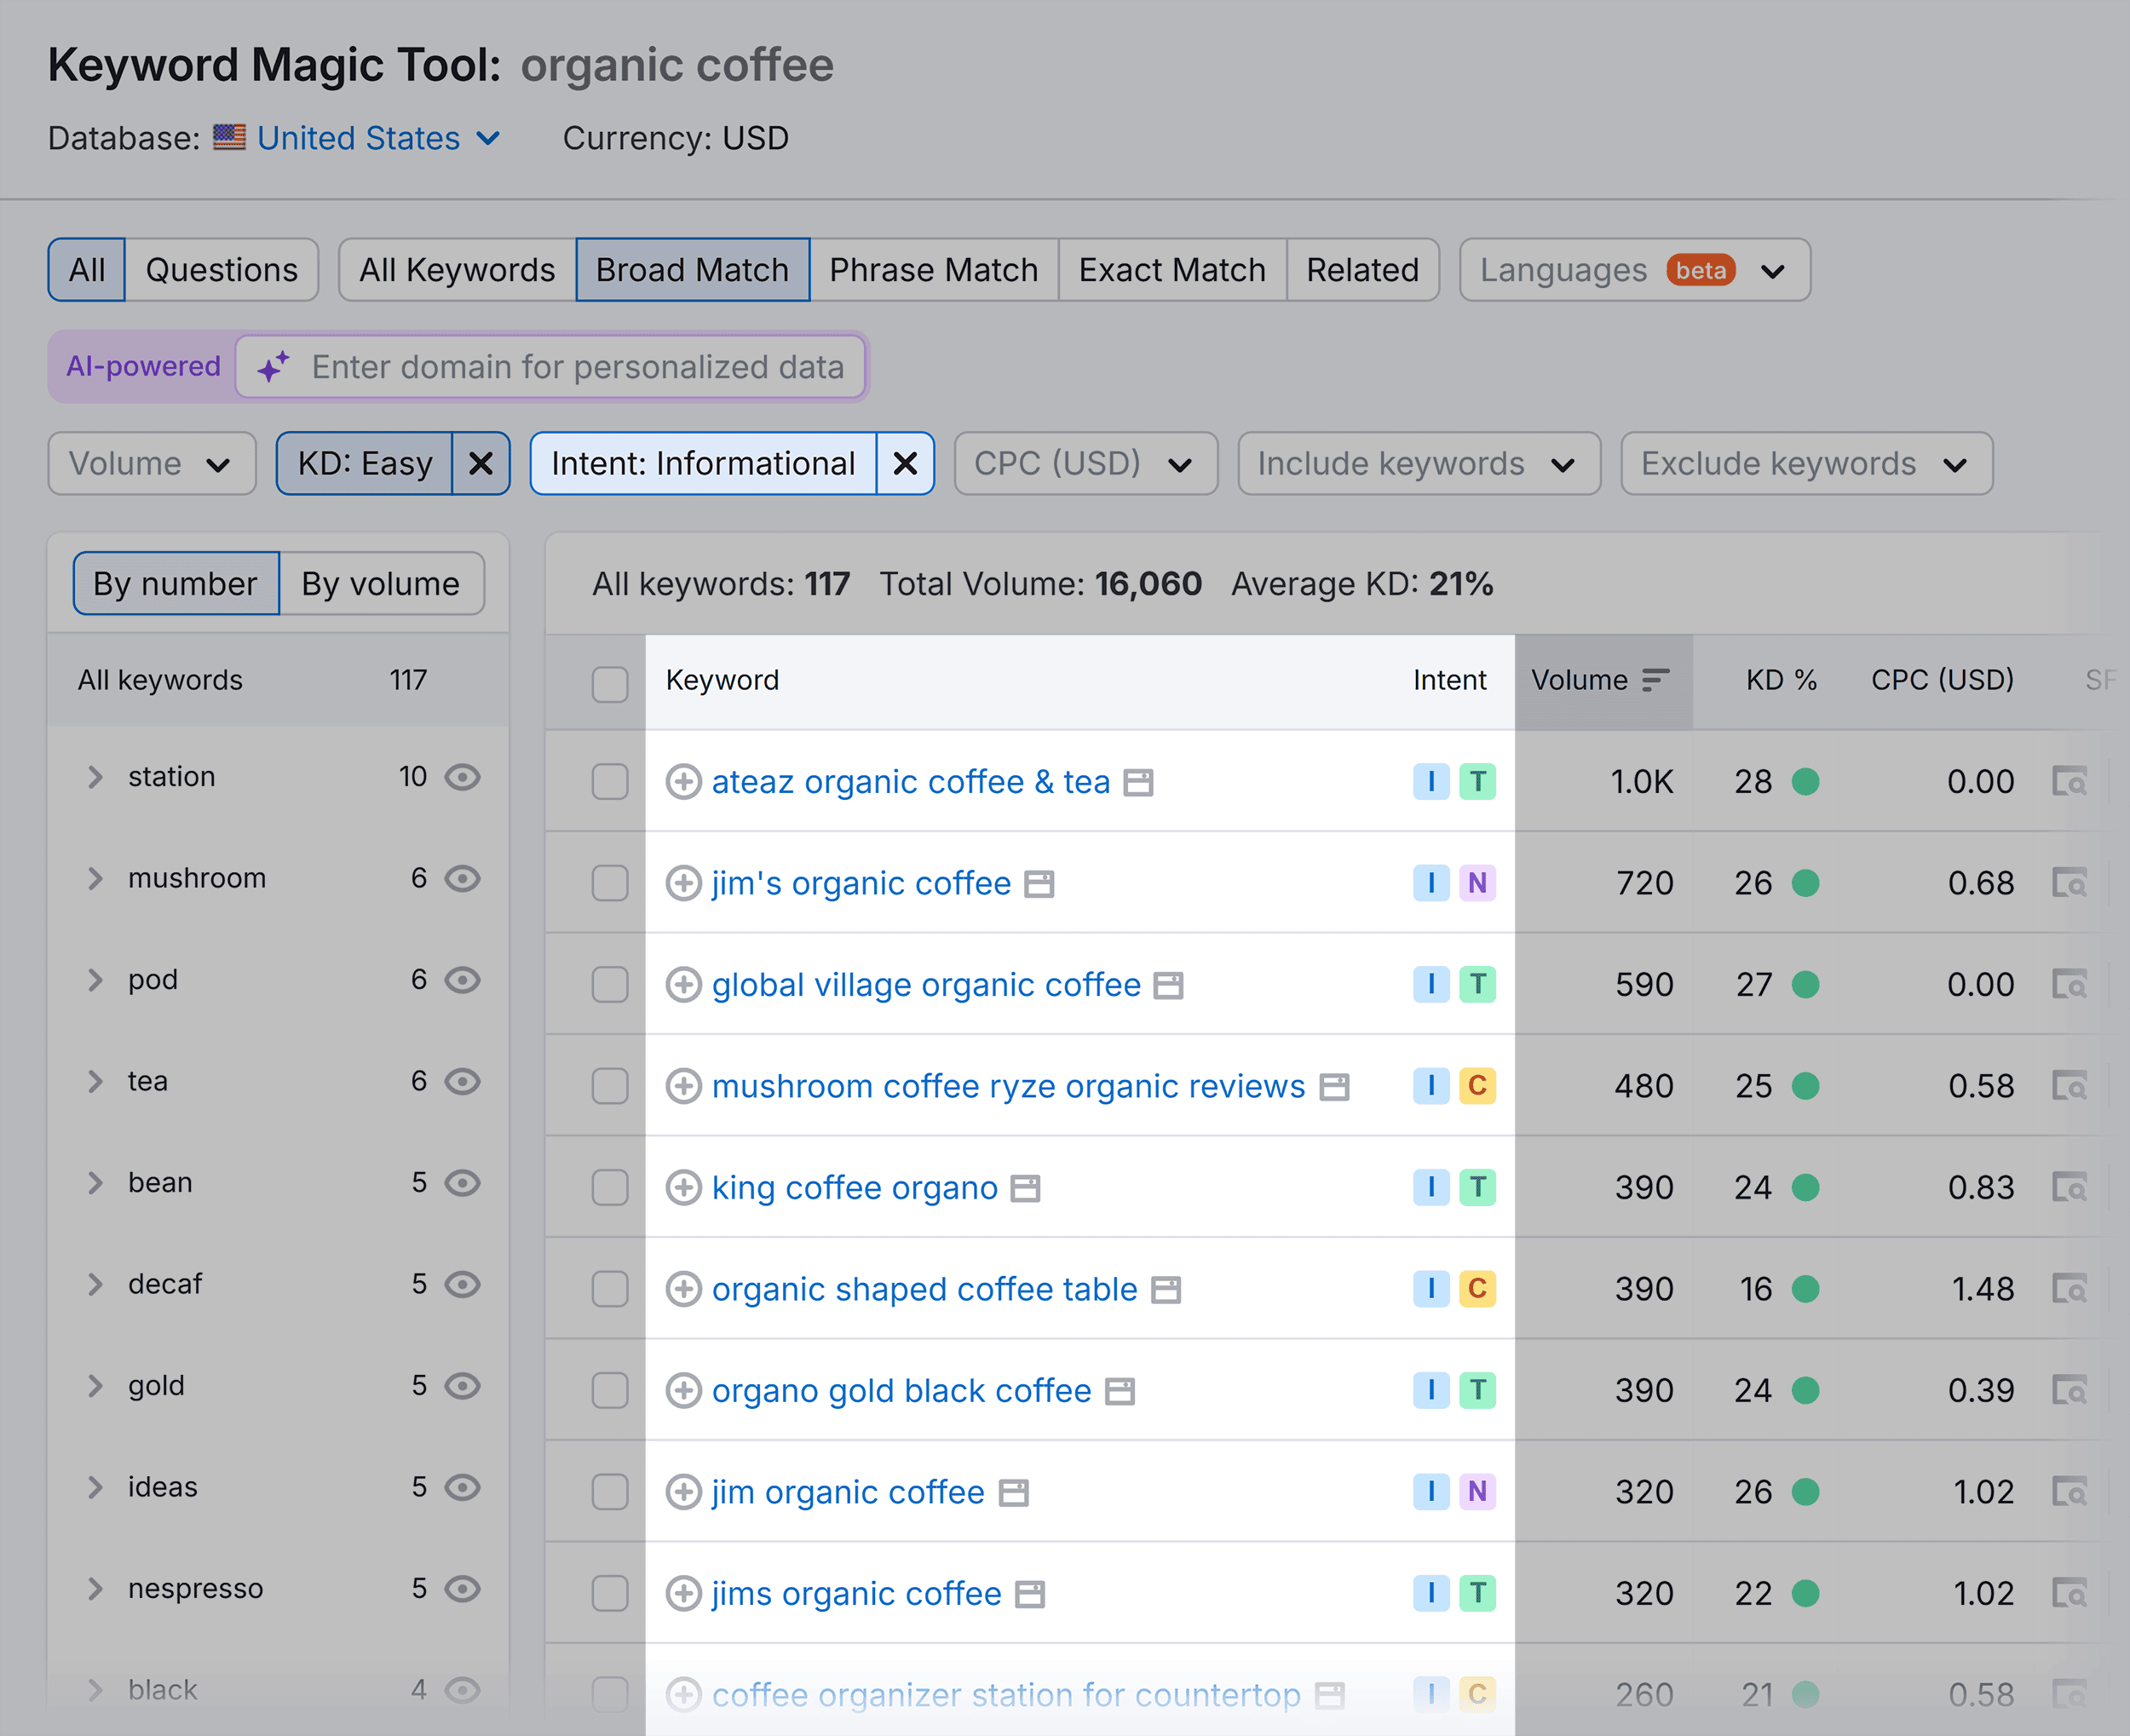
Task: Open 'jims organic coffee' keyword link
Action: pos(856,1593)
